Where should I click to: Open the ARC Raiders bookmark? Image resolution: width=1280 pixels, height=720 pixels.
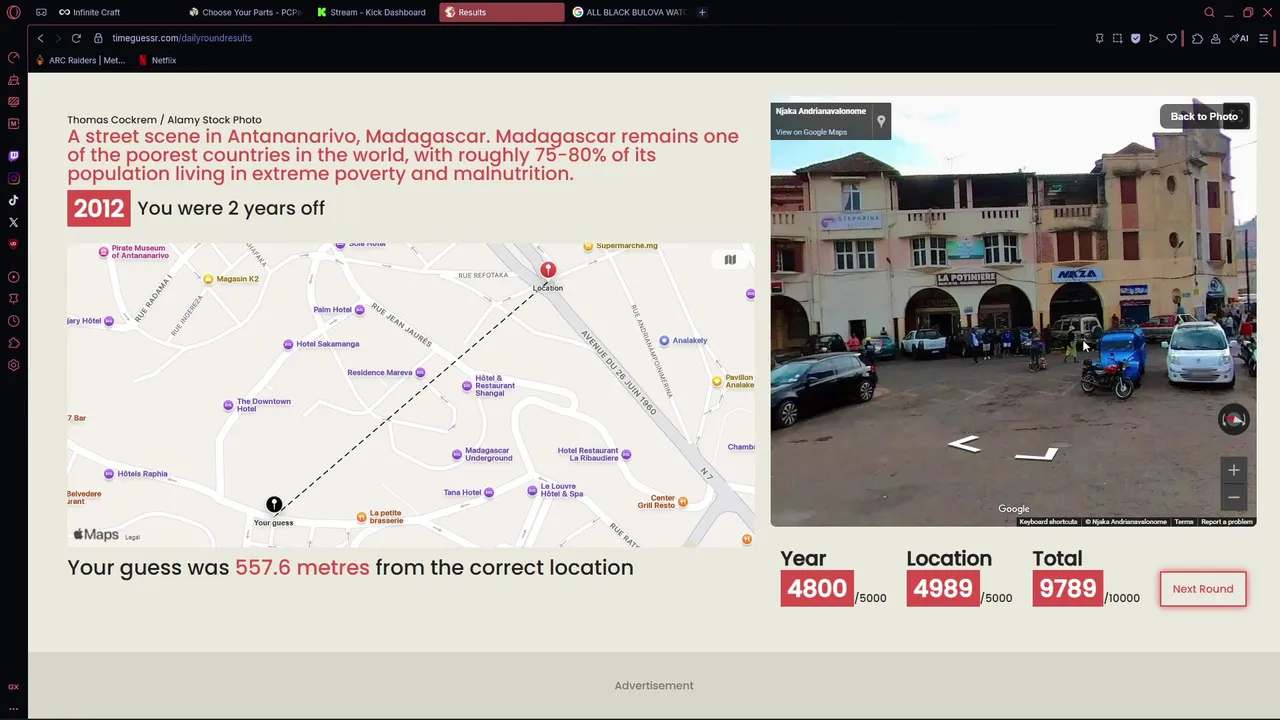[81, 60]
